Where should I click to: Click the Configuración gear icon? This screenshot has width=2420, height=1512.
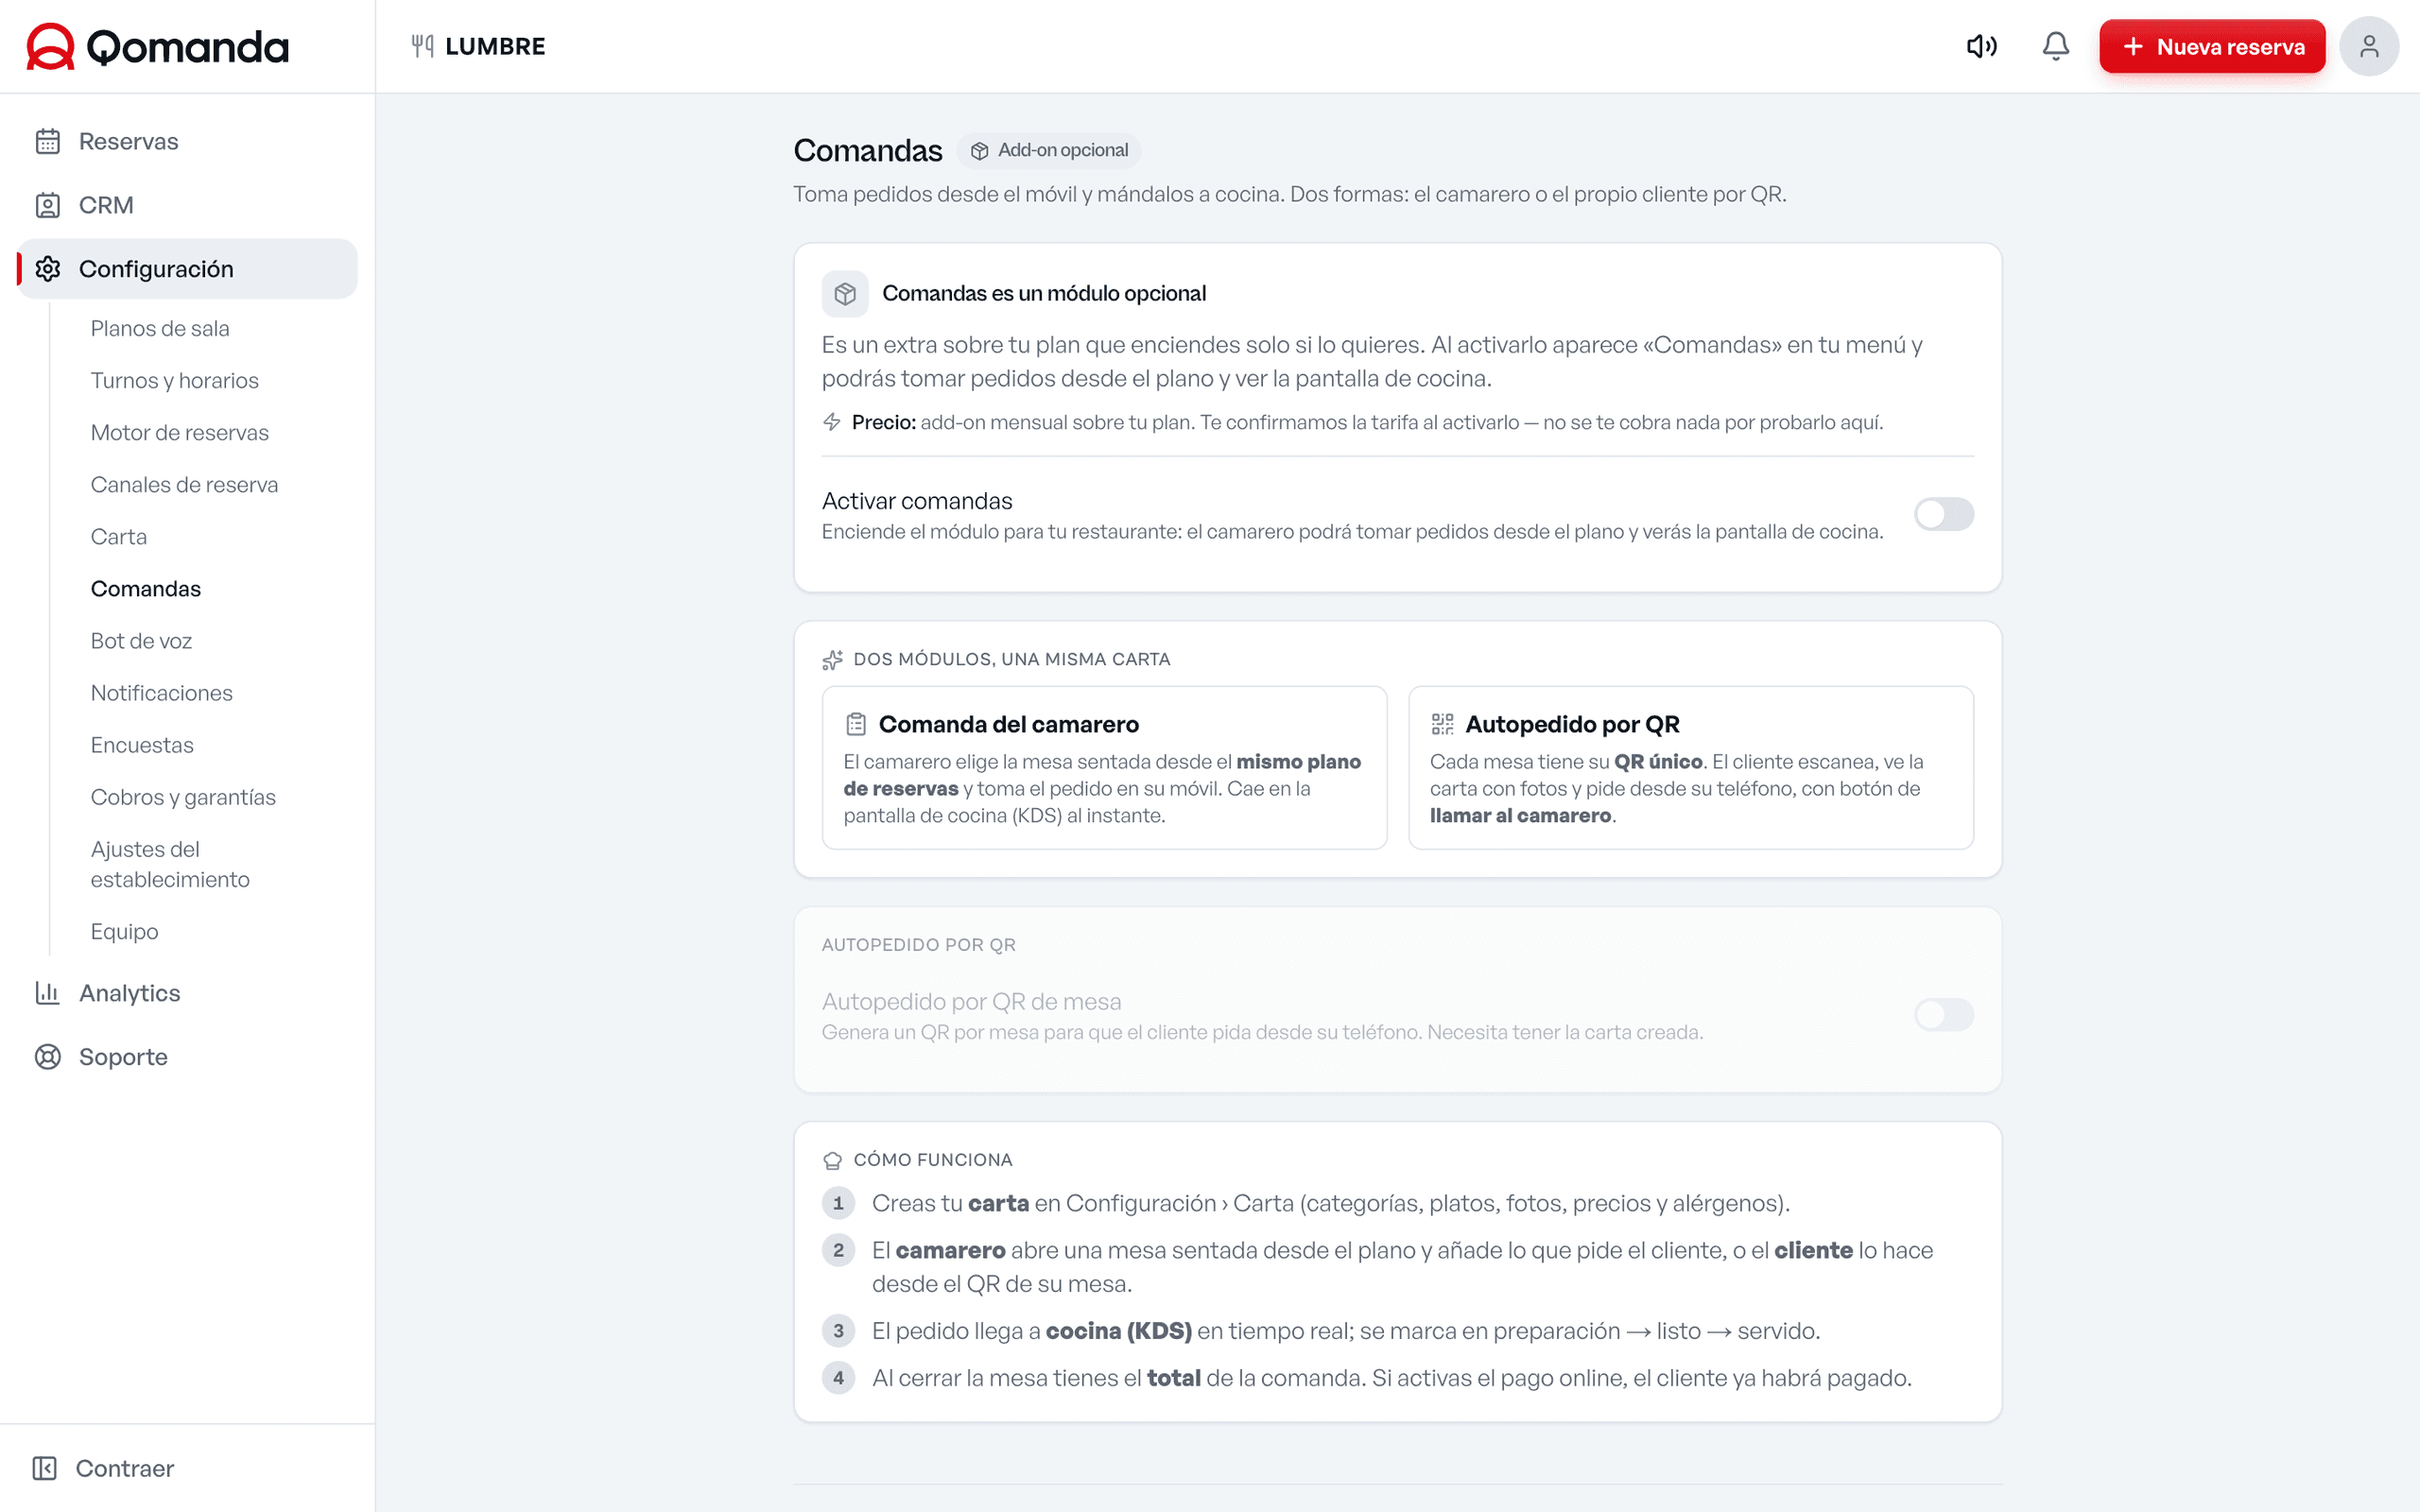click(x=48, y=269)
